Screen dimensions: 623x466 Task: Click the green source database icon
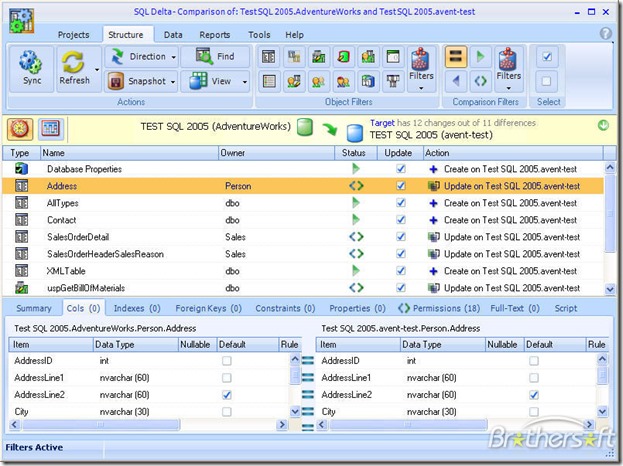tap(305, 128)
